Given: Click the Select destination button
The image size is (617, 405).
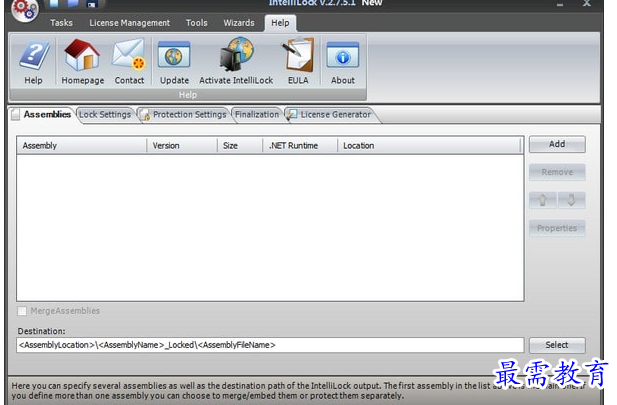Looking at the screenshot, I should coord(557,345).
